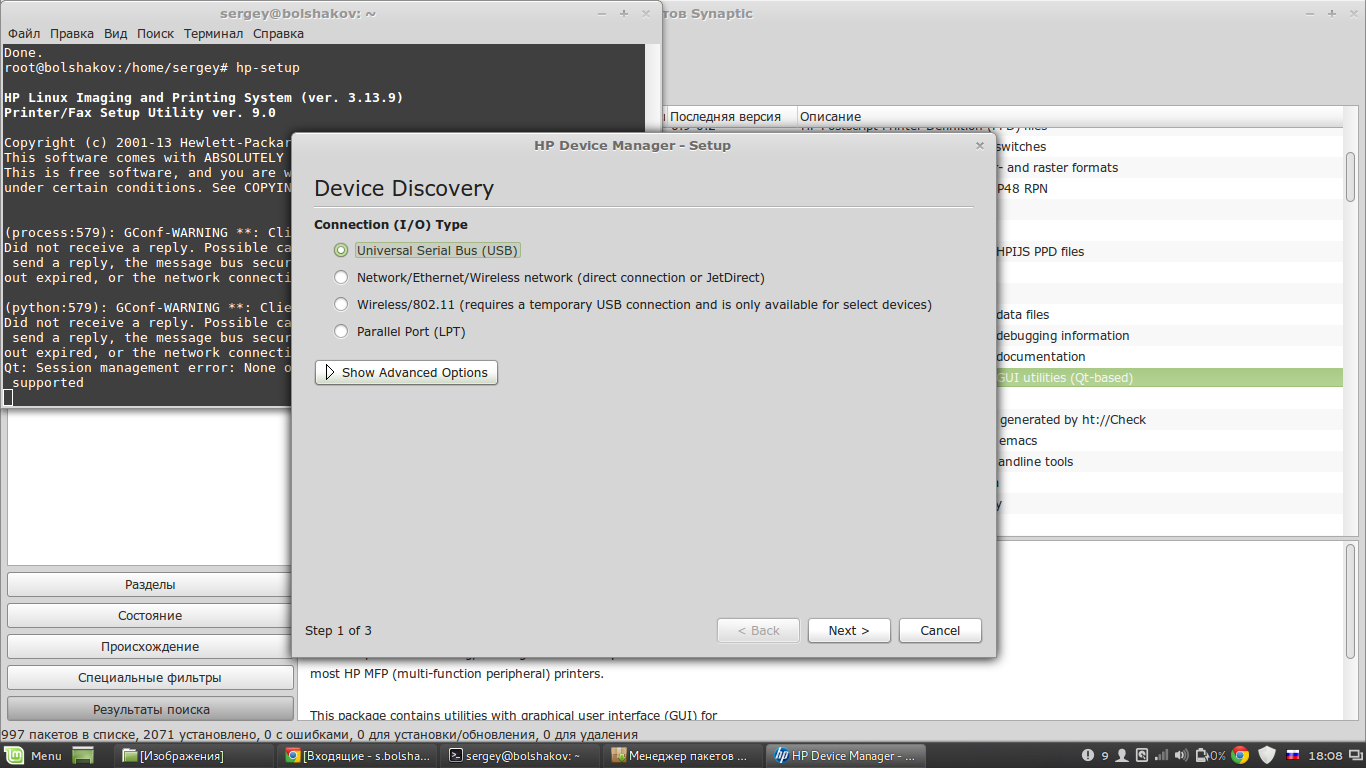Click Next in HP Device Manager
This screenshot has width=1366, height=768.
849,630
